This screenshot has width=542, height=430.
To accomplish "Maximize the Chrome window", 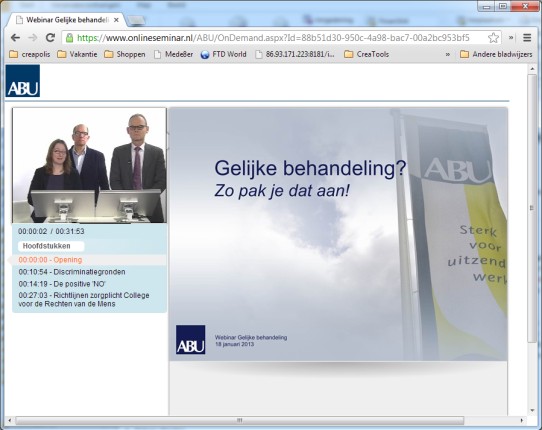I will point(503,6).
